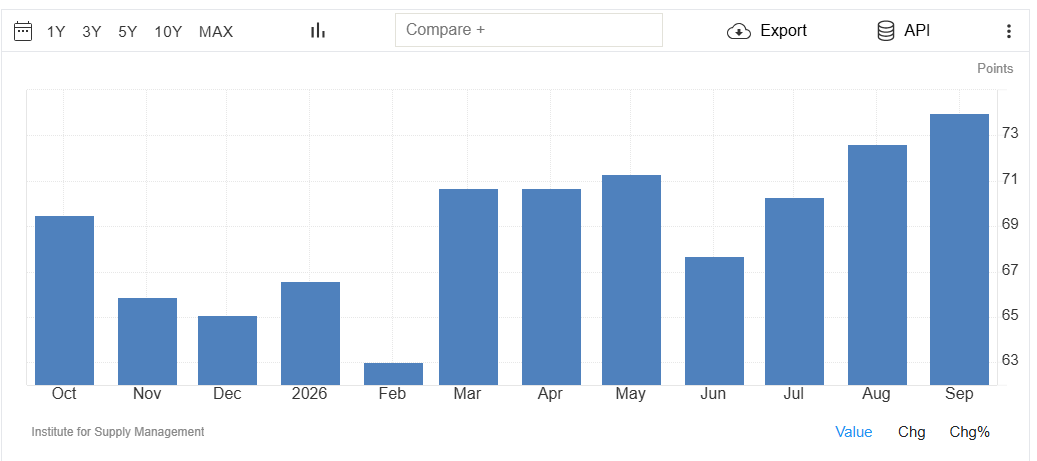Open the three-dot more options menu
This screenshot has height=461, width=1037.
(x=1009, y=31)
